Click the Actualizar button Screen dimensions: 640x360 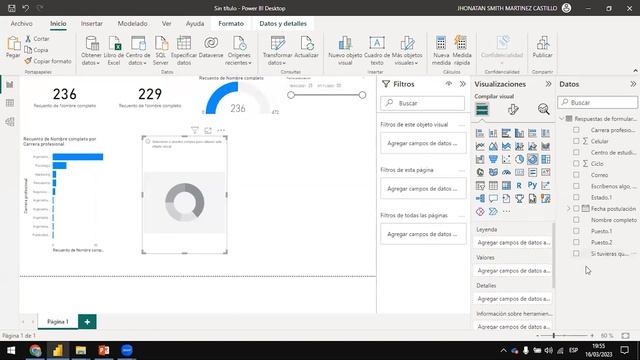click(307, 47)
